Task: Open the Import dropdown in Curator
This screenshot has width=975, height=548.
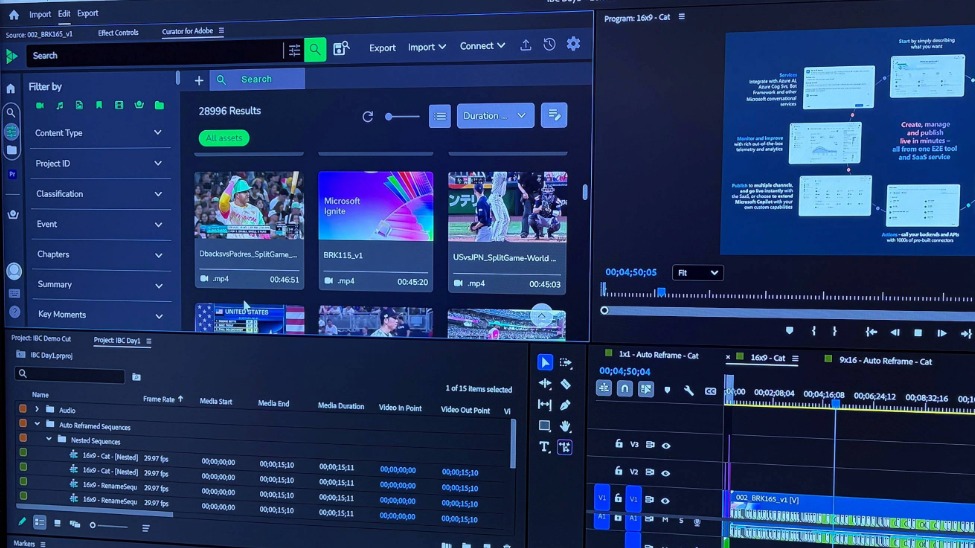Action: point(427,47)
